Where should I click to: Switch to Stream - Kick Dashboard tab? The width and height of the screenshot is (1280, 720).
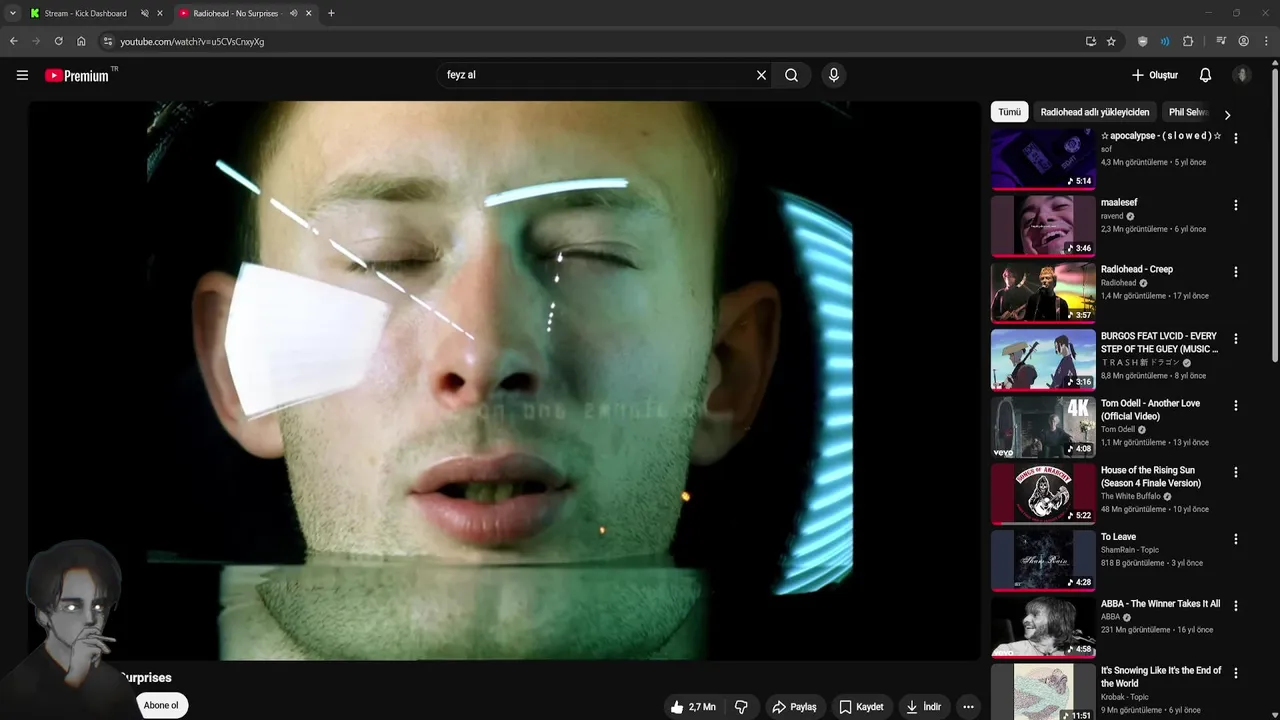pos(86,13)
